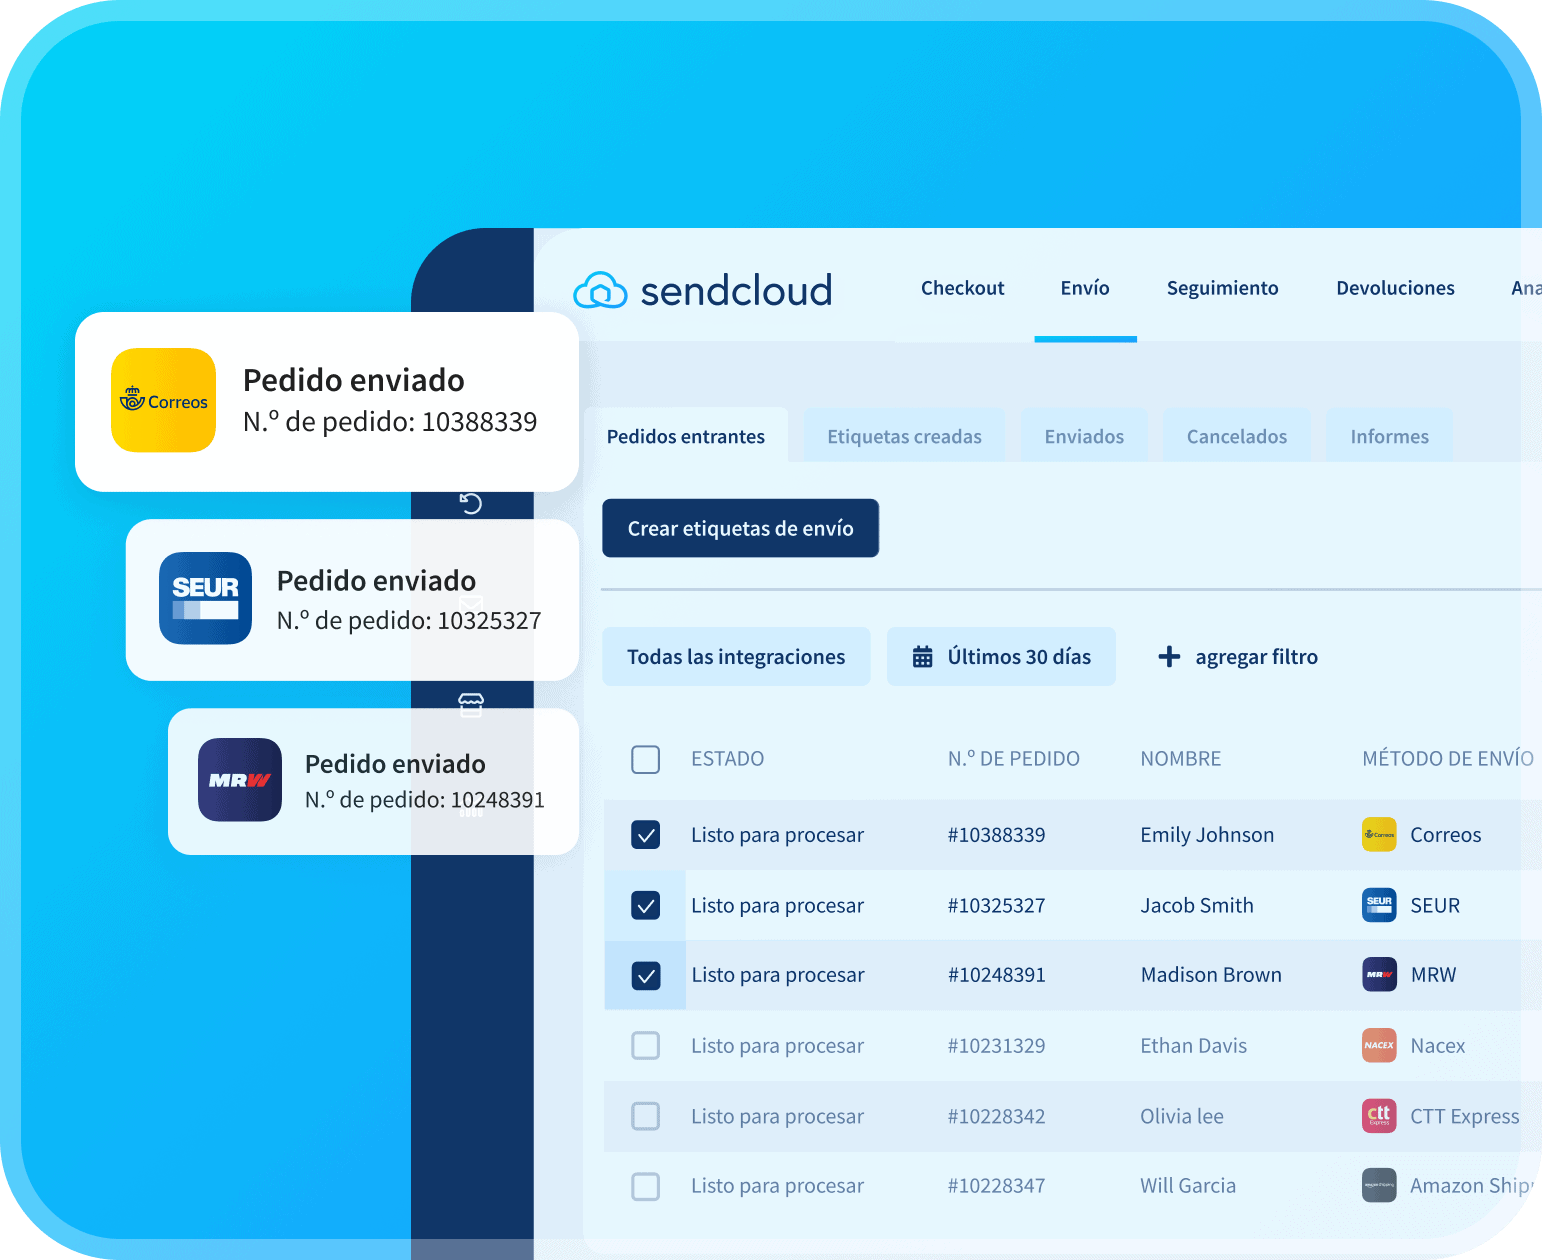Click the name Will Garcia
This screenshot has height=1260, width=1542.
click(x=1188, y=1186)
